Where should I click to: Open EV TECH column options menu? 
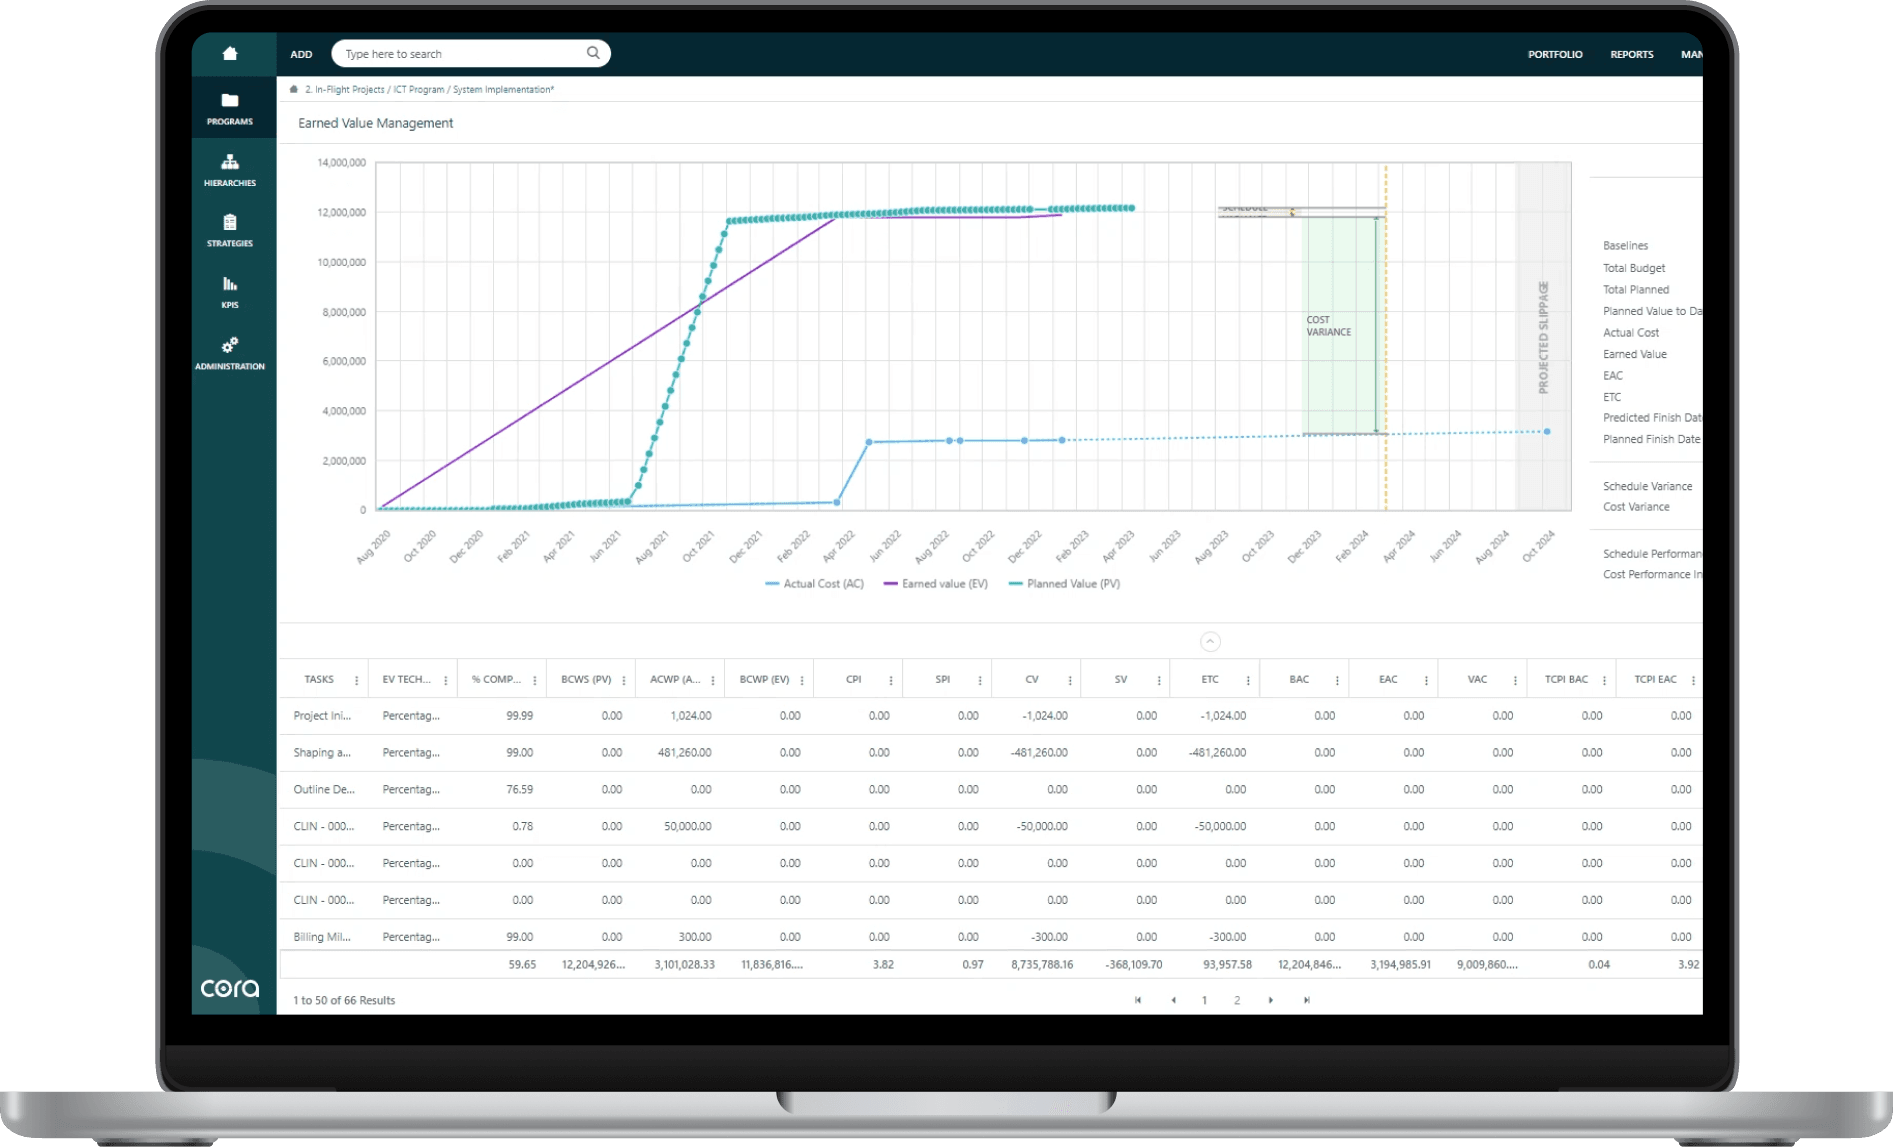pyautogui.click(x=446, y=680)
